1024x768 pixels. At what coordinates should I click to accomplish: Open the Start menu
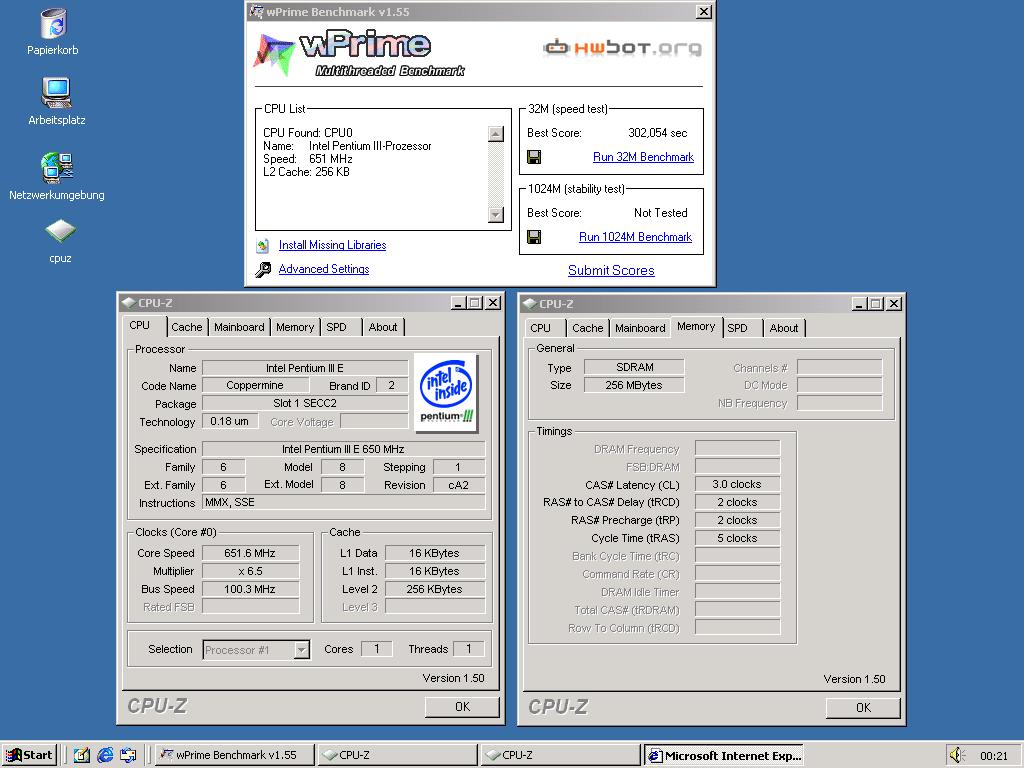[x=29, y=755]
